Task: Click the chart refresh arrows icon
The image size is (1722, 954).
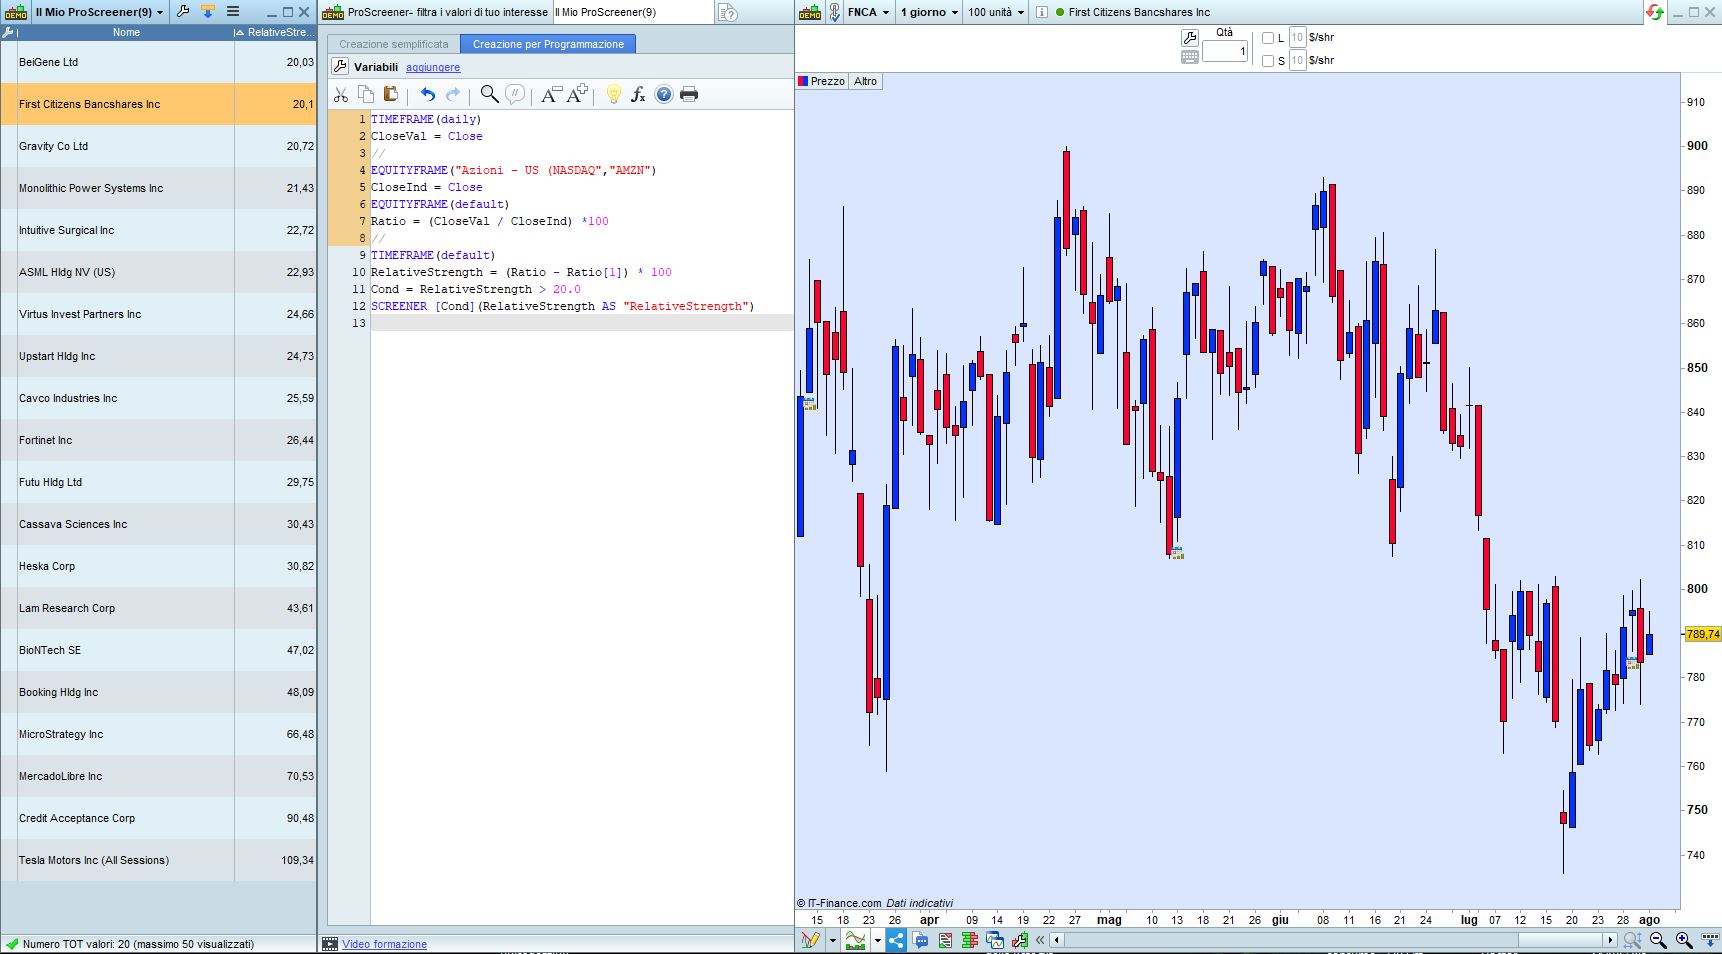Action: pos(1655,12)
